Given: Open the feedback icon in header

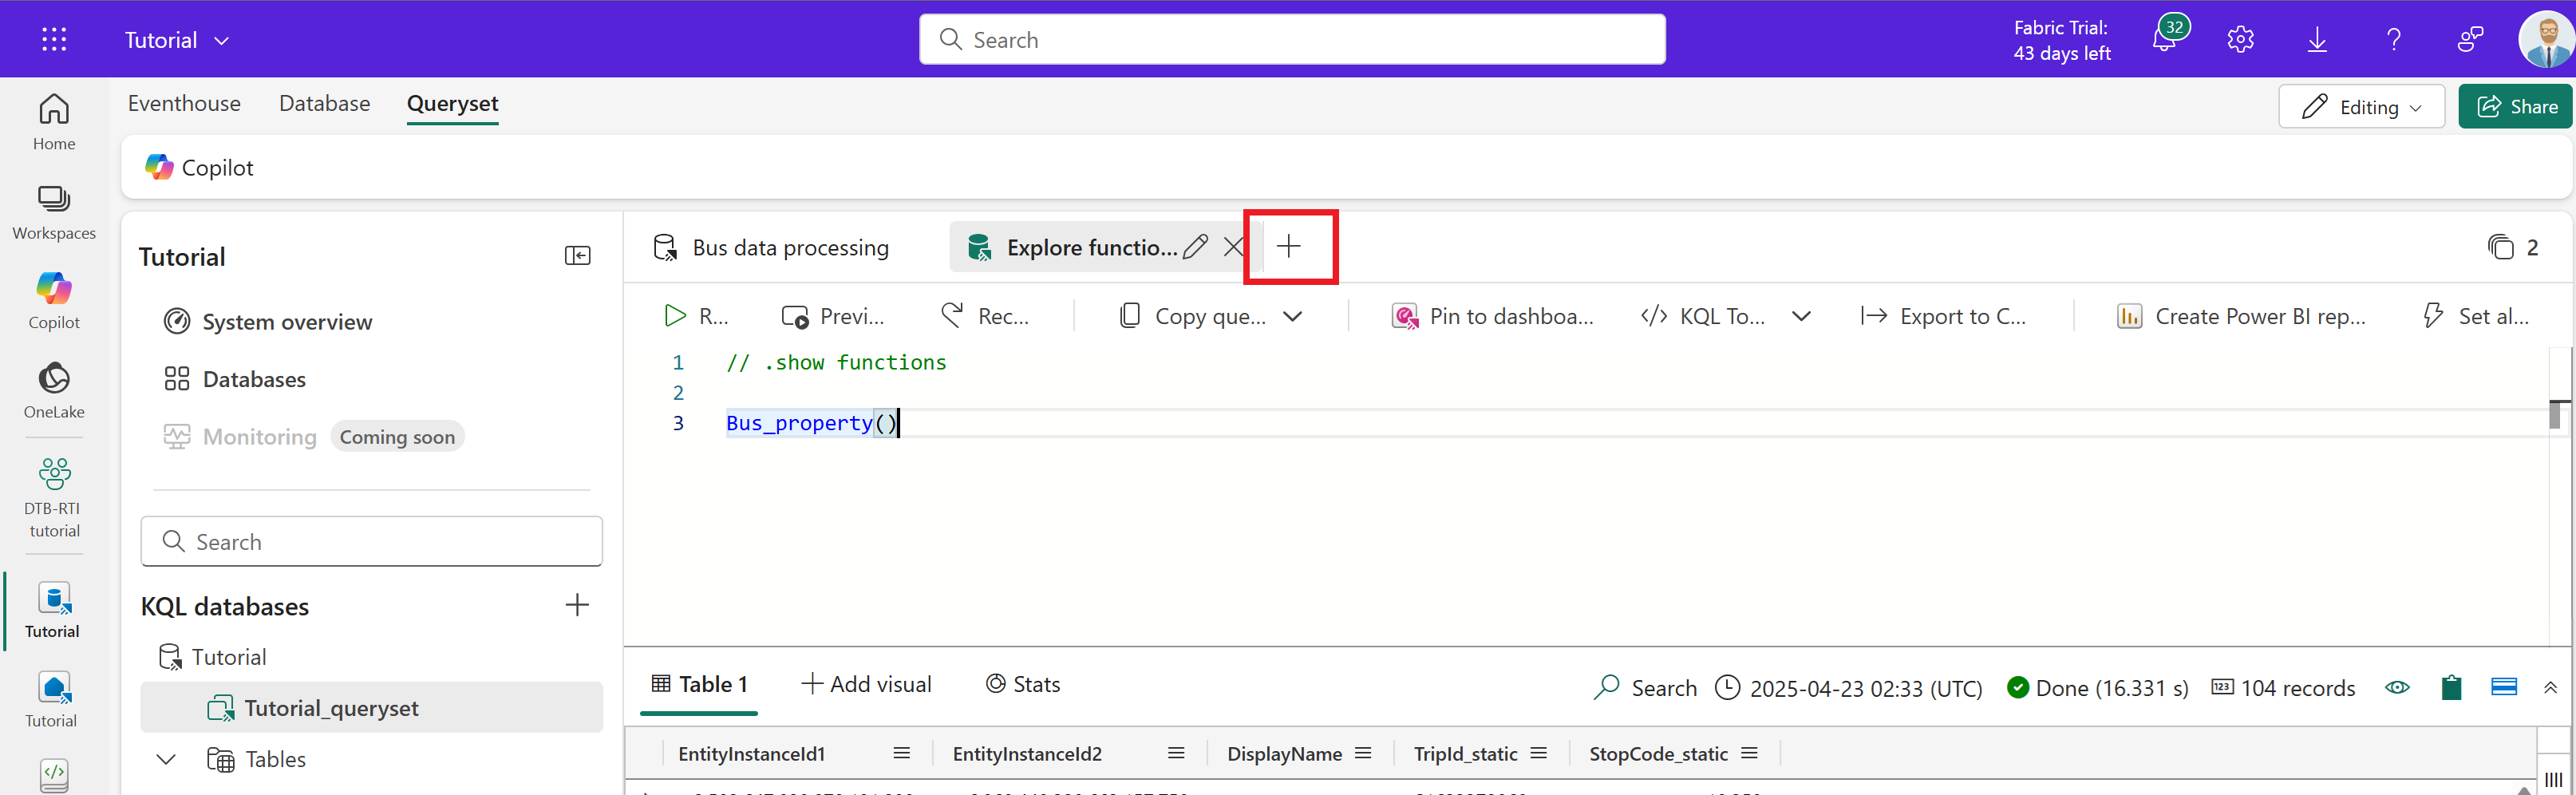Looking at the screenshot, I should click(x=2470, y=40).
